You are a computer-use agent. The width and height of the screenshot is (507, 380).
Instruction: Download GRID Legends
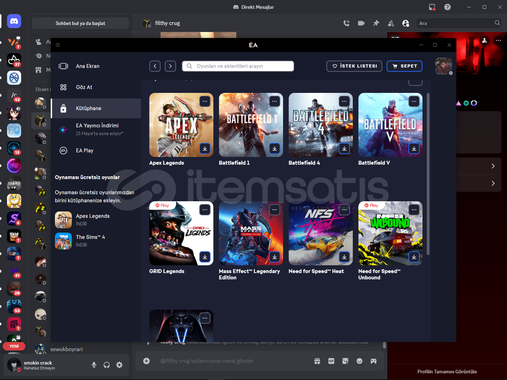click(205, 257)
